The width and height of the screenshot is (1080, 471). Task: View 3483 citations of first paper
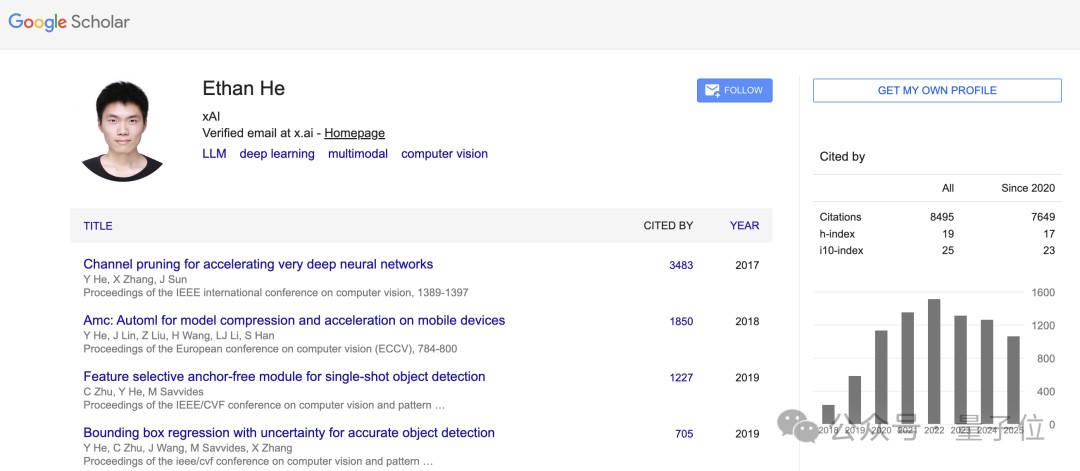(x=681, y=266)
